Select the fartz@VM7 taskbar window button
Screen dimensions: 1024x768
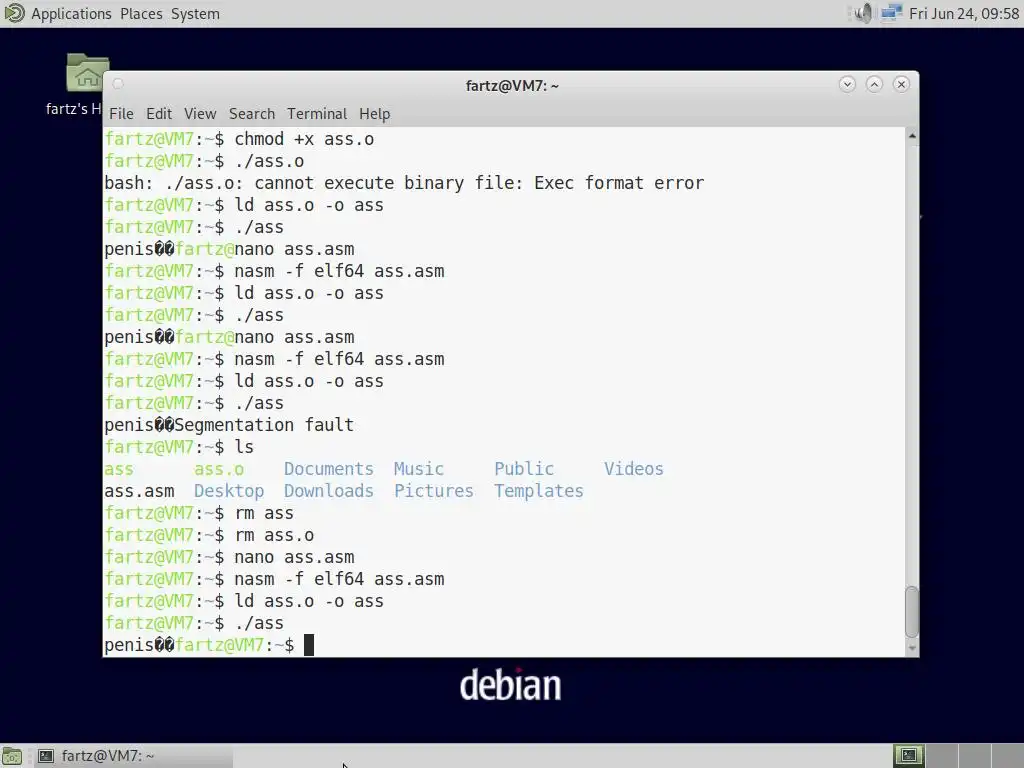tap(133, 756)
